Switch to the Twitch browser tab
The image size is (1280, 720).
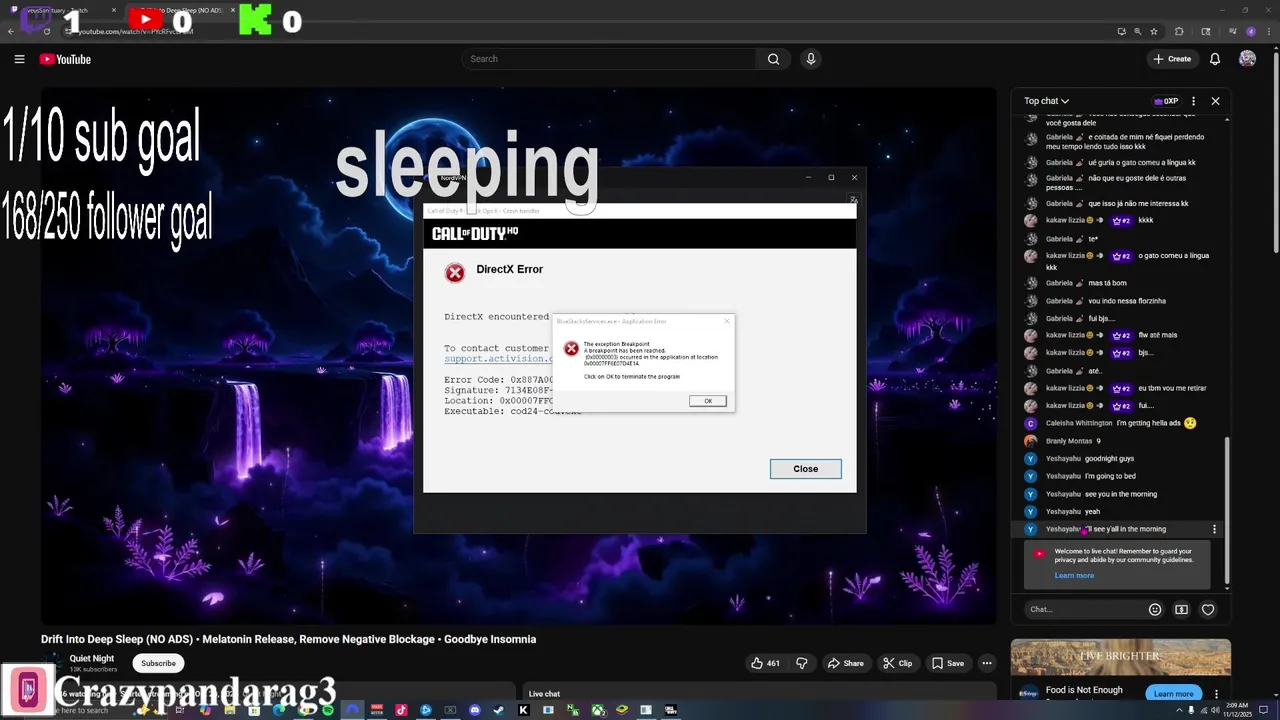60,10
